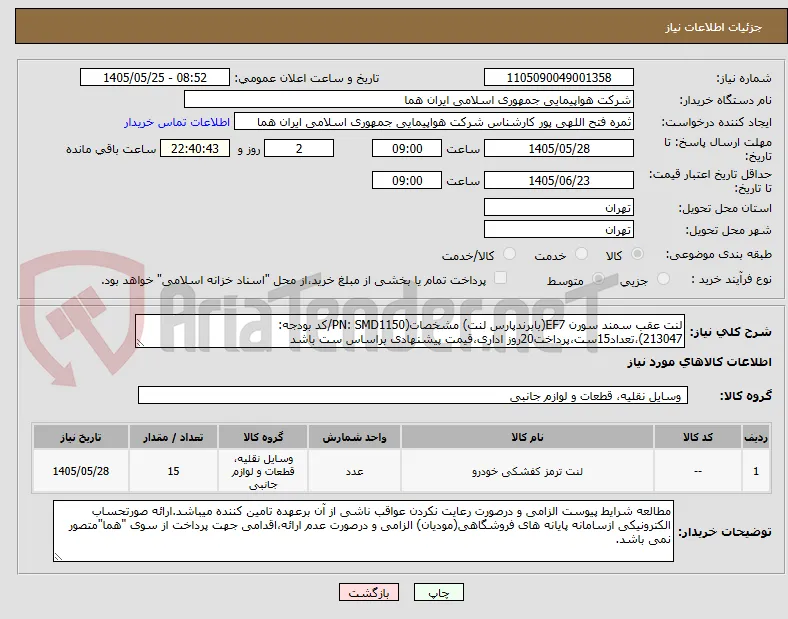Screen dimensions: 788x619
Task: Toggle the Islamic treasury payment checkbox
Action: coord(501,278)
